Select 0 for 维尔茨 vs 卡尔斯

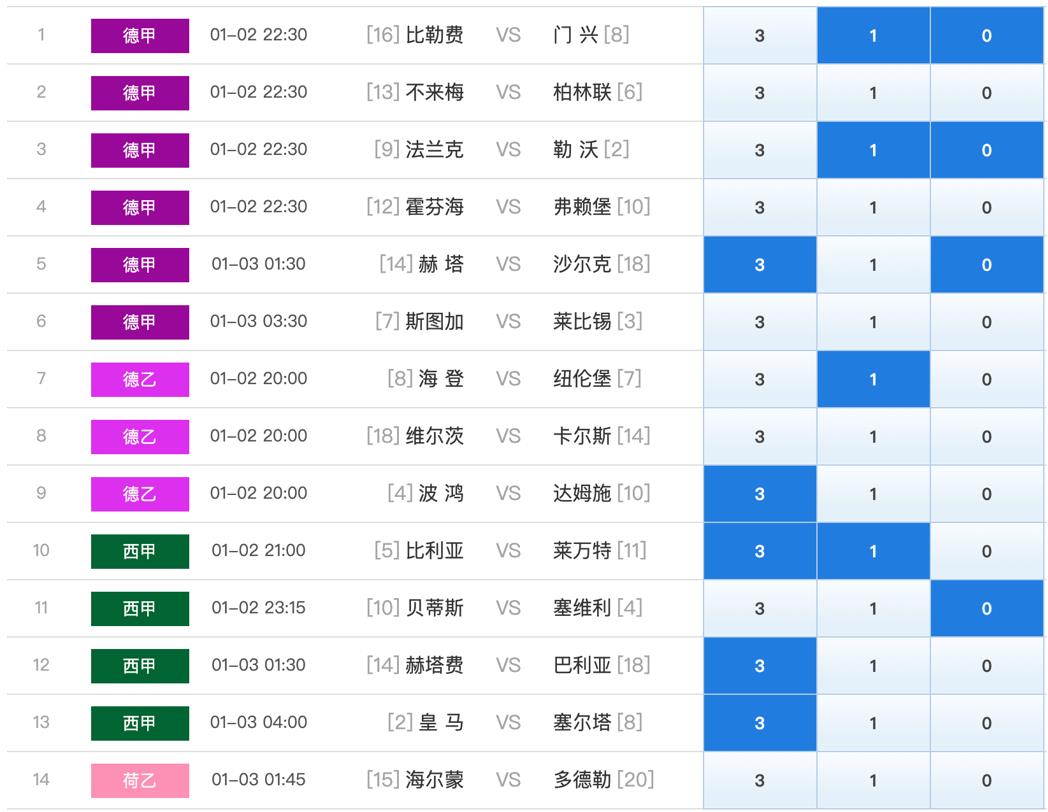pyautogui.click(x=987, y=436)
